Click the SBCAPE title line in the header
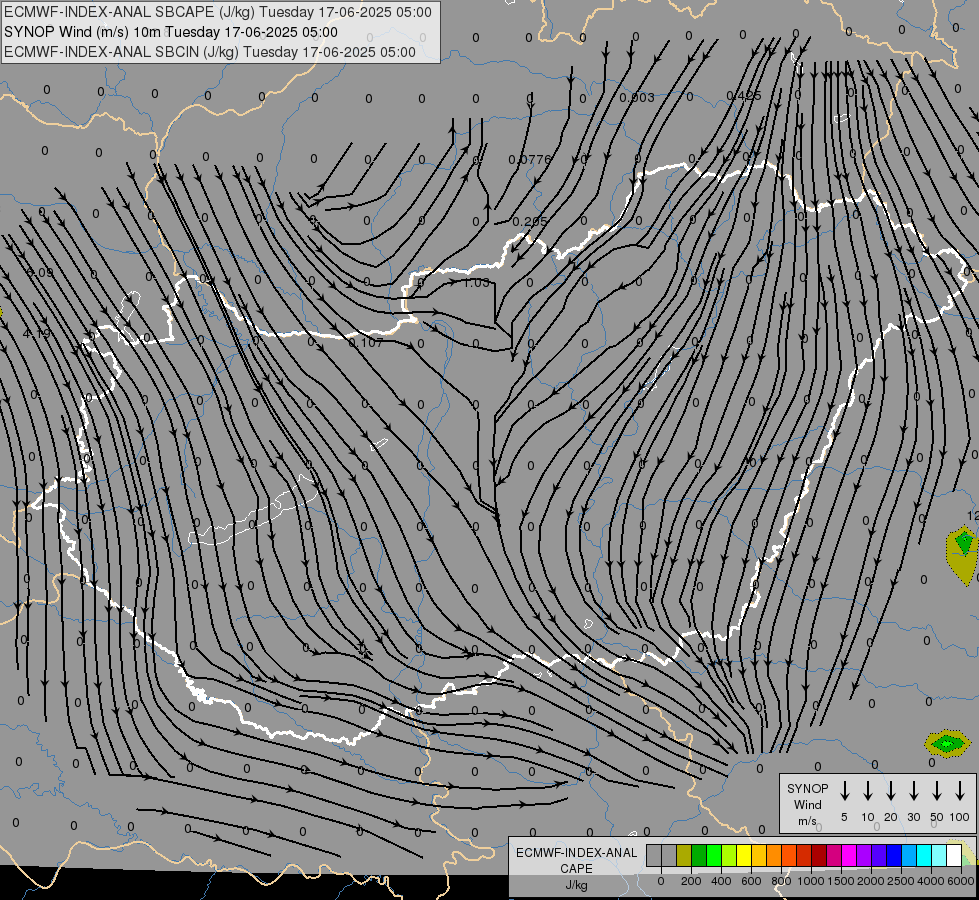The height and width of the screenshot is (900, 979). (x=217, y=12)
